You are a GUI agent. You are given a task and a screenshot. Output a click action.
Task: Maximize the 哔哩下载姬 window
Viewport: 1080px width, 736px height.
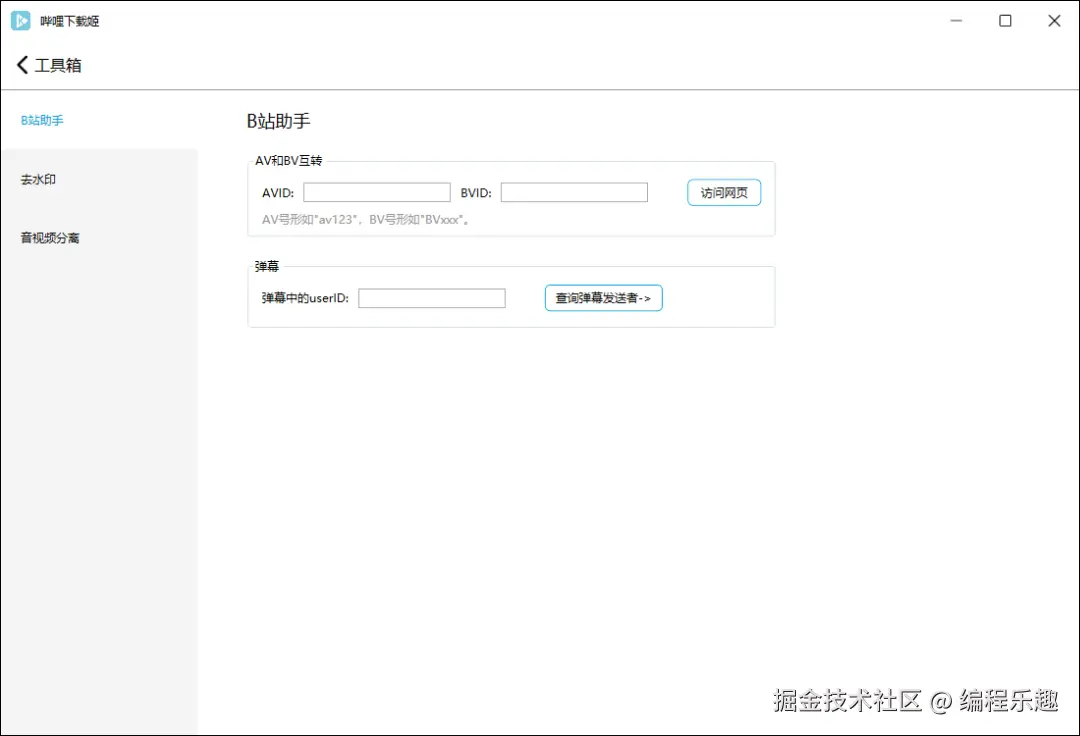point(1005,21)
